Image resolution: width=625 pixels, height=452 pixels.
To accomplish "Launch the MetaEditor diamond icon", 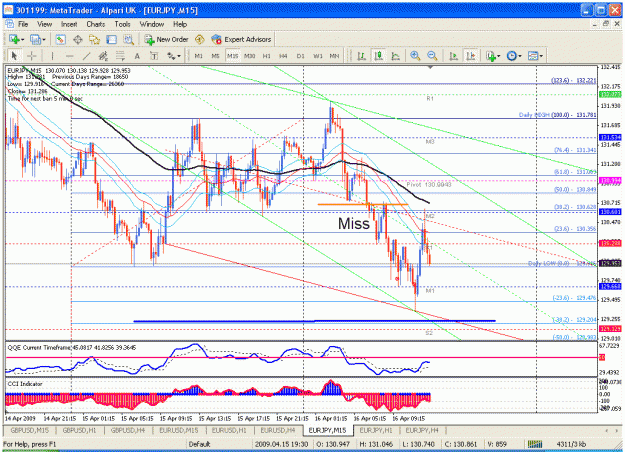I will tap(199, 39).
